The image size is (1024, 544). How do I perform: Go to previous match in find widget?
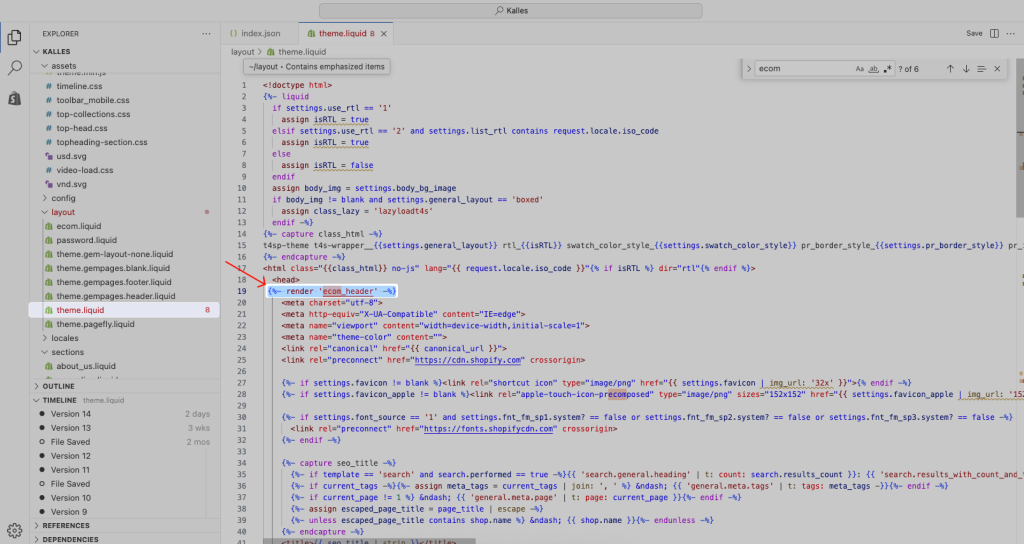pyautogui.click(x=950, y=69)
